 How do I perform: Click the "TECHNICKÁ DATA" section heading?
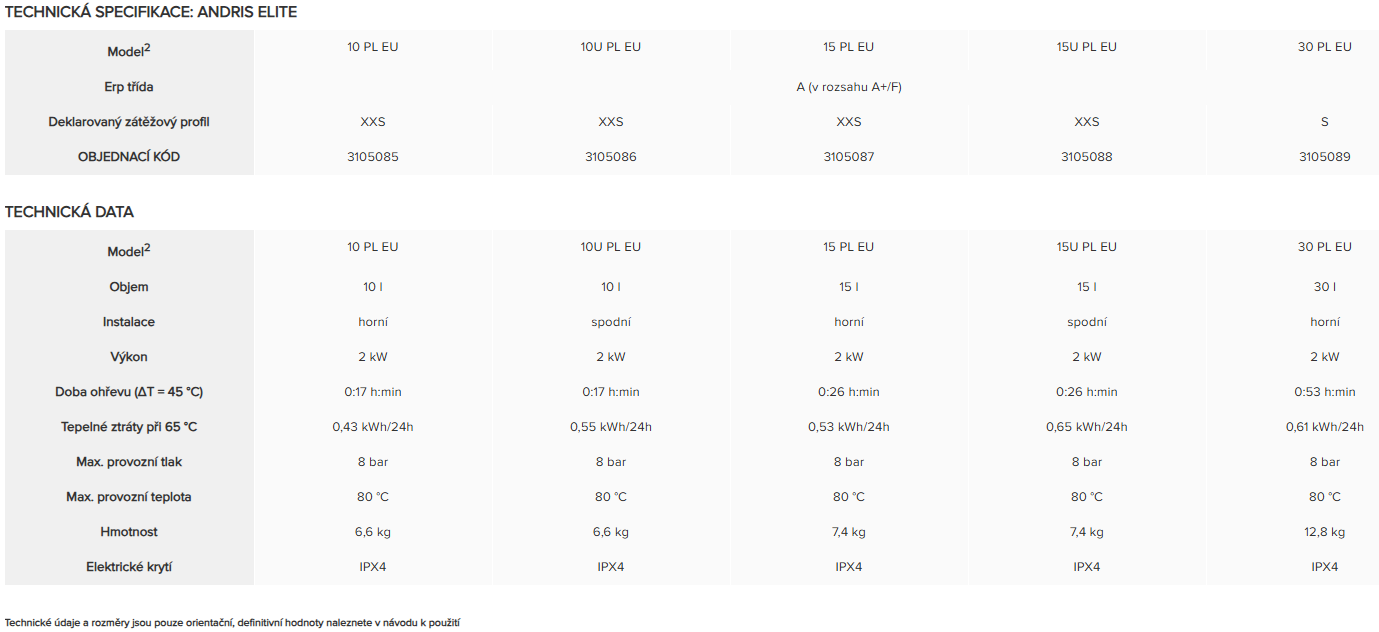(x=69, y=212)
